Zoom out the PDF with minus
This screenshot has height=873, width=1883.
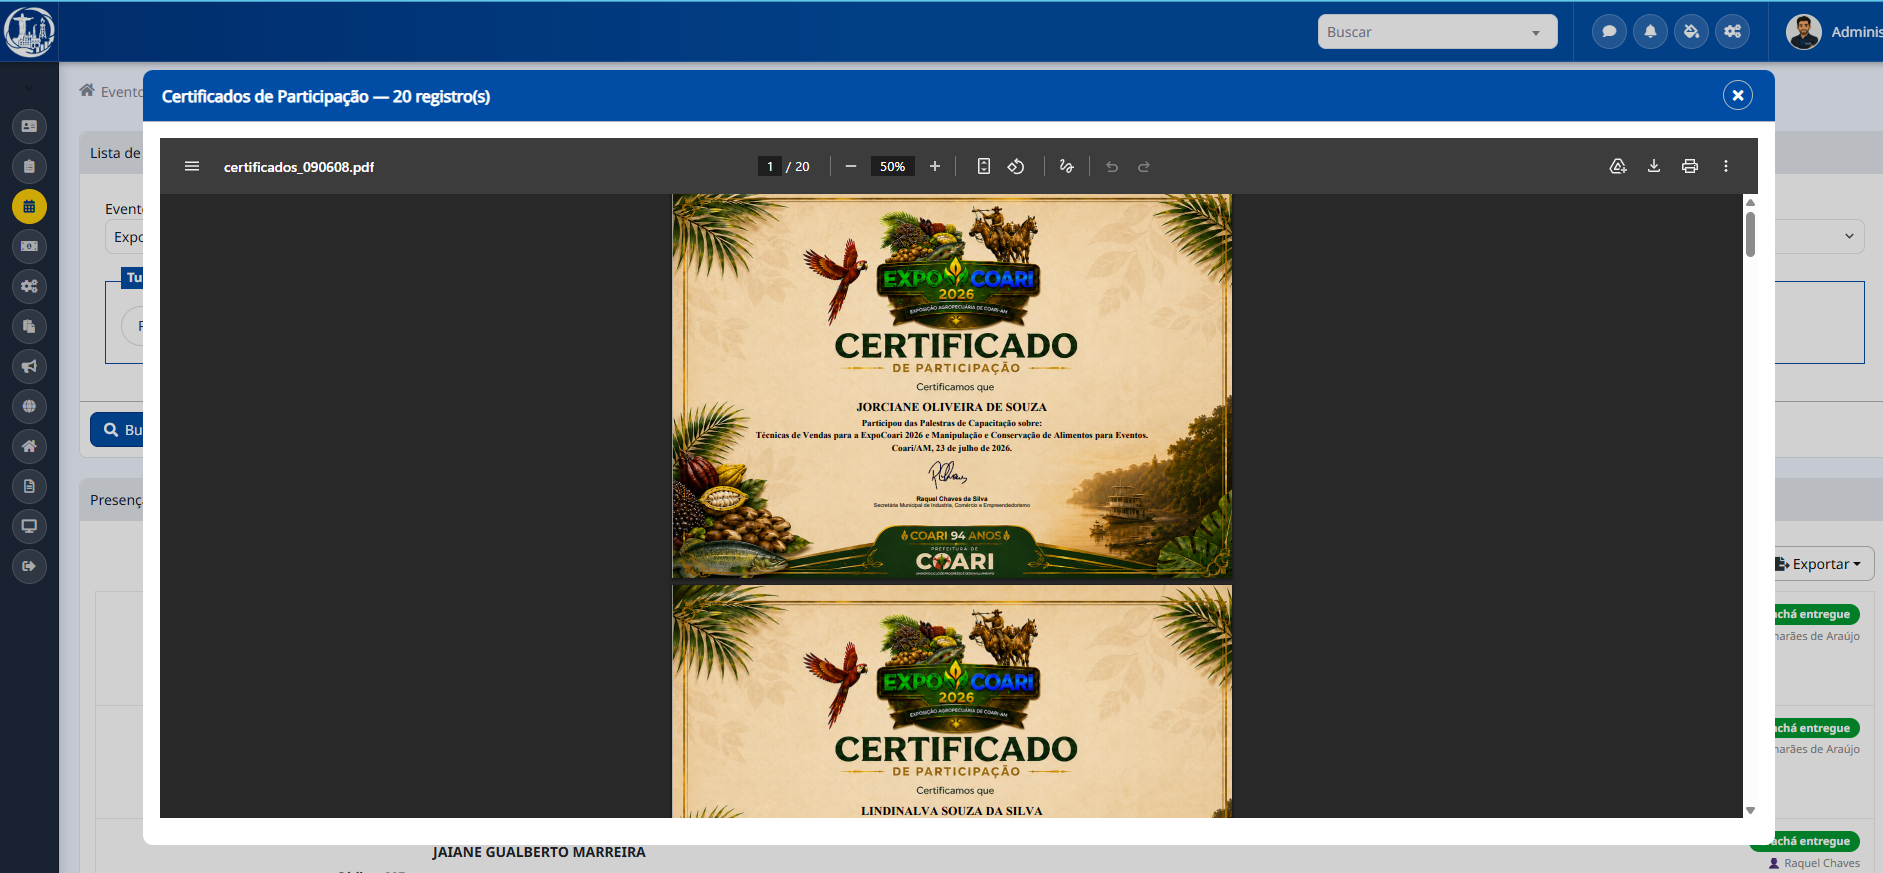(x=851, y=166)
